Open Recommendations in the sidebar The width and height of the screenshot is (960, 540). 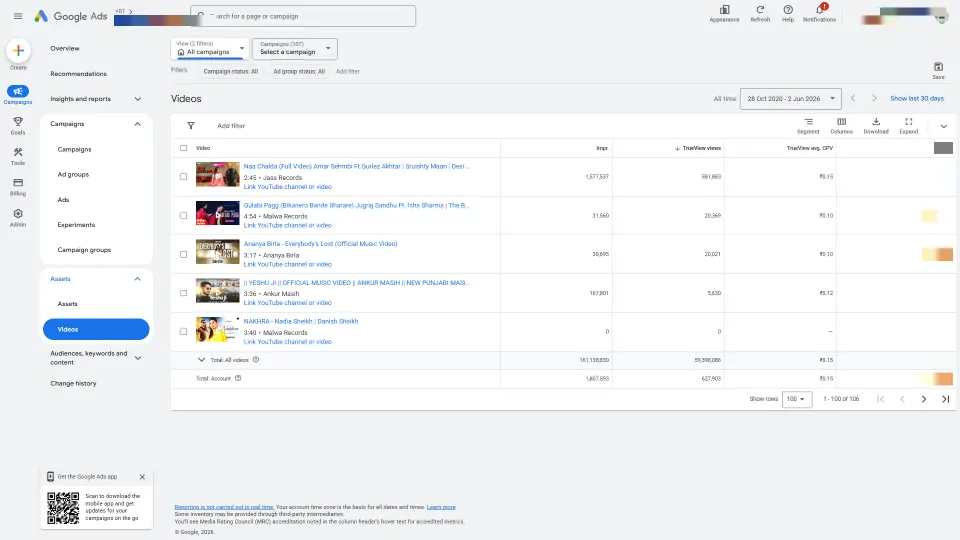click(x=78, y=73)
